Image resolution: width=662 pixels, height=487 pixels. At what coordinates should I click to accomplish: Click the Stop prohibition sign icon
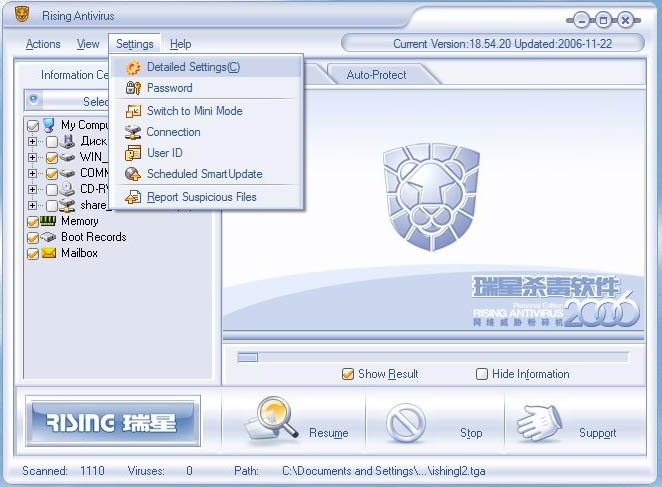pos(406,423)
